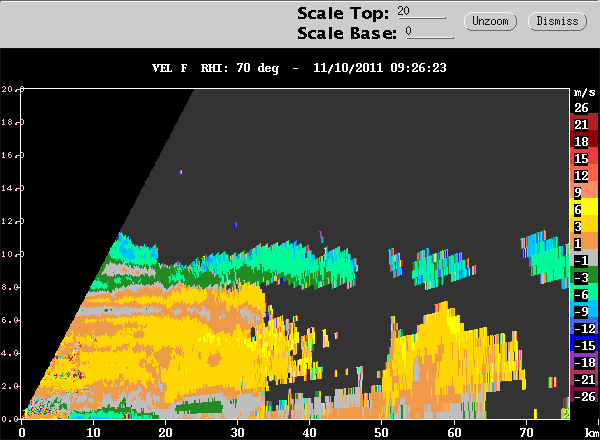The image size is (600, 440).
Task: Click the 21 m/s red legend swatch
Action: (x=581, y=124)
